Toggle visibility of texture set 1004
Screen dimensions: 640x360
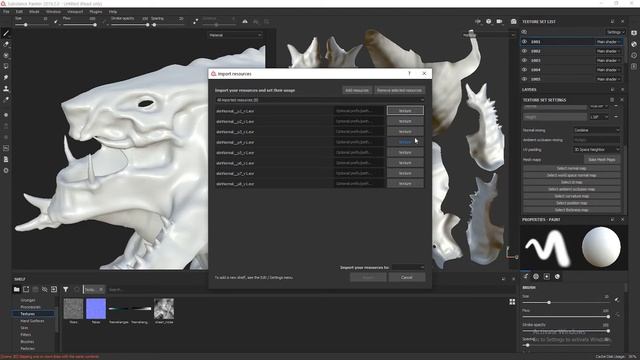(x=524, y=70)
